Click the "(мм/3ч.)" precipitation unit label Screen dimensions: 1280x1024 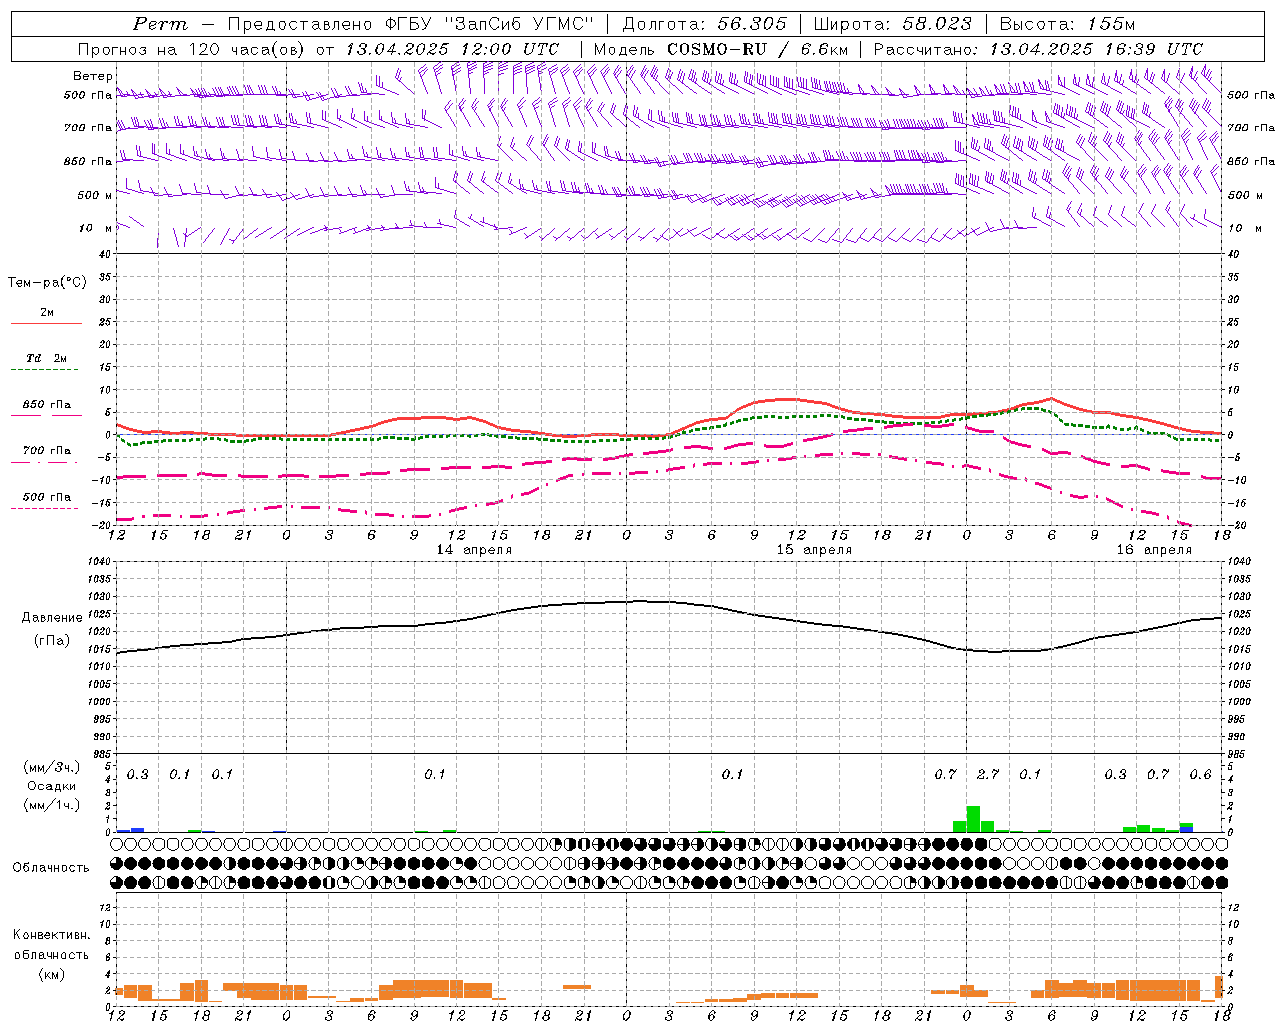(x=52, y=768)
